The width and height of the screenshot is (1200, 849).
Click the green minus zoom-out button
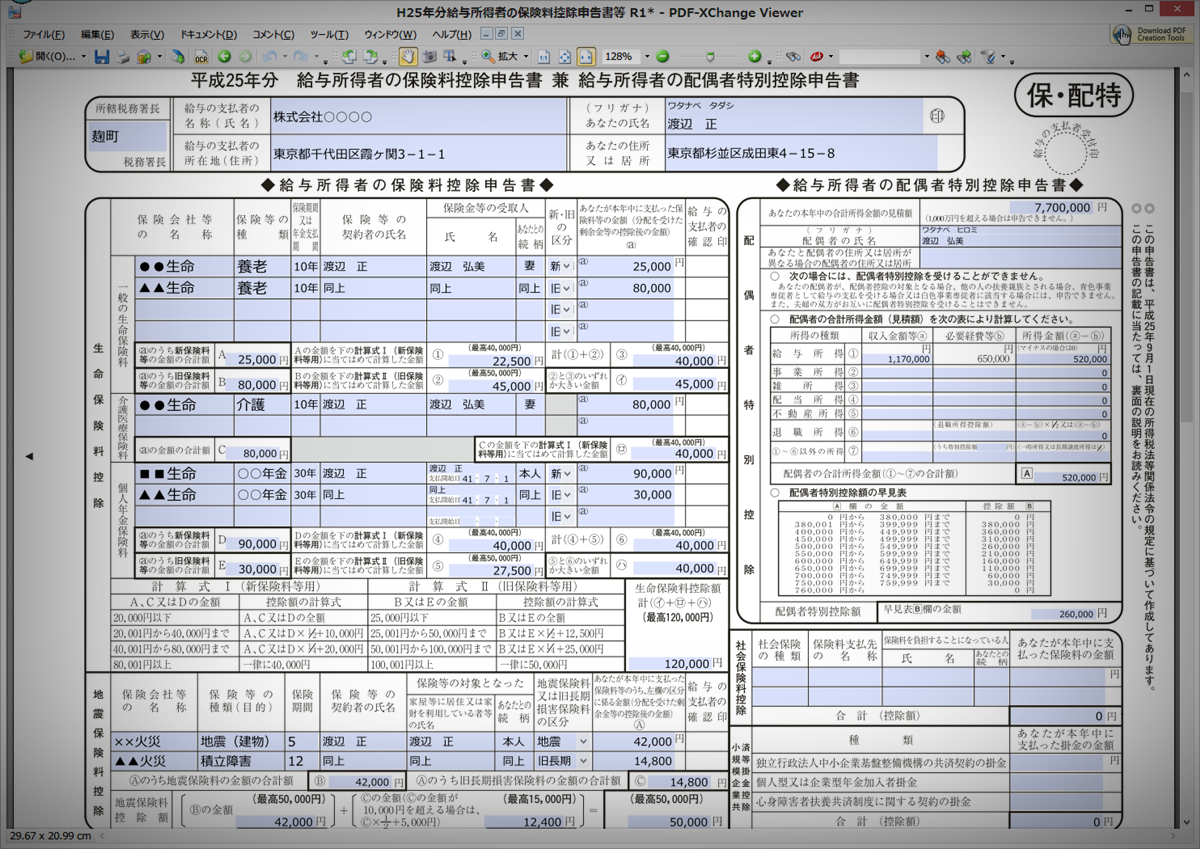[x=662, y=56]
